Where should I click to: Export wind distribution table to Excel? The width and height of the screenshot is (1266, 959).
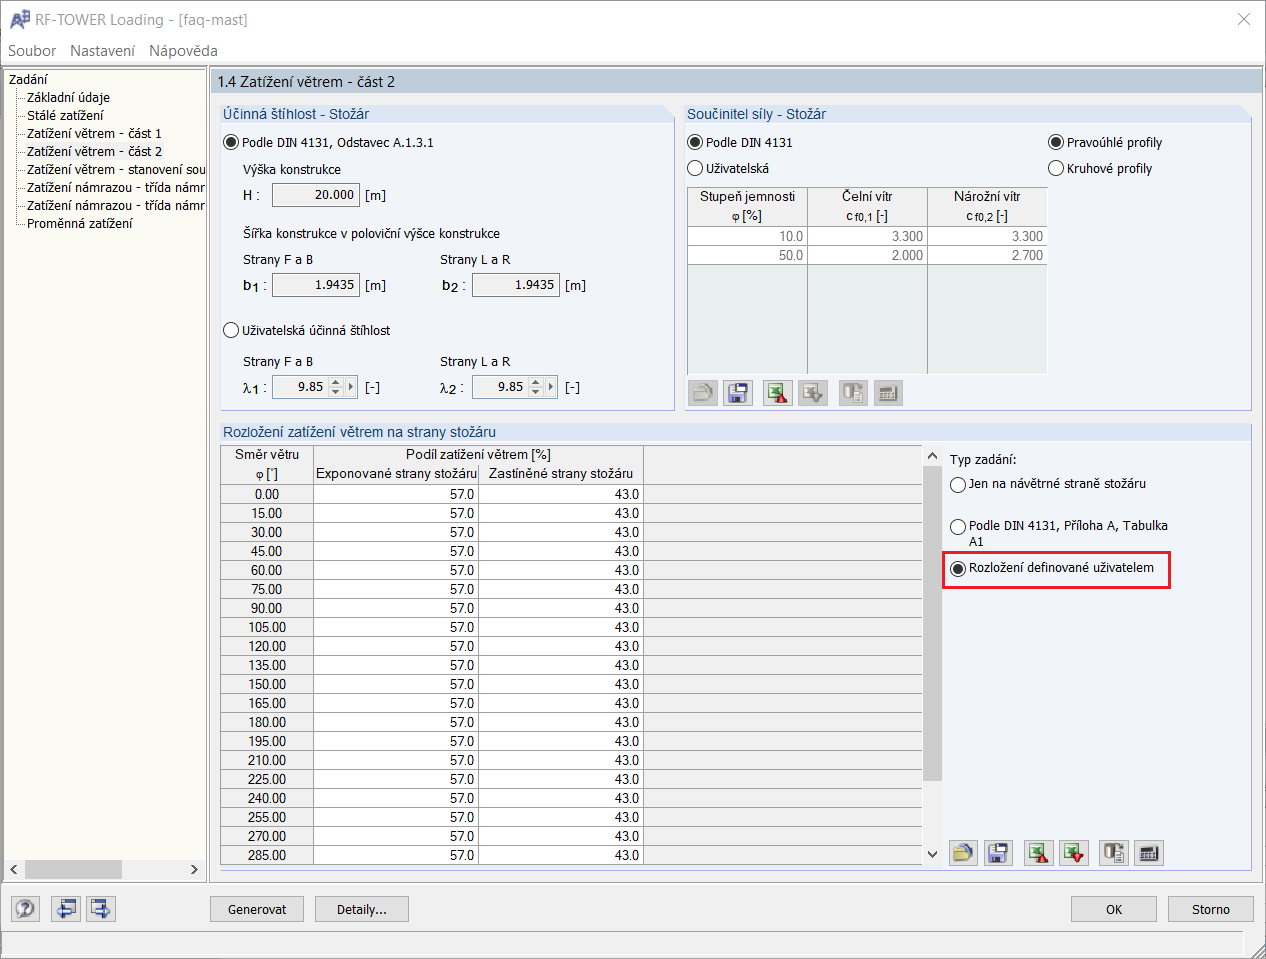1039,853
